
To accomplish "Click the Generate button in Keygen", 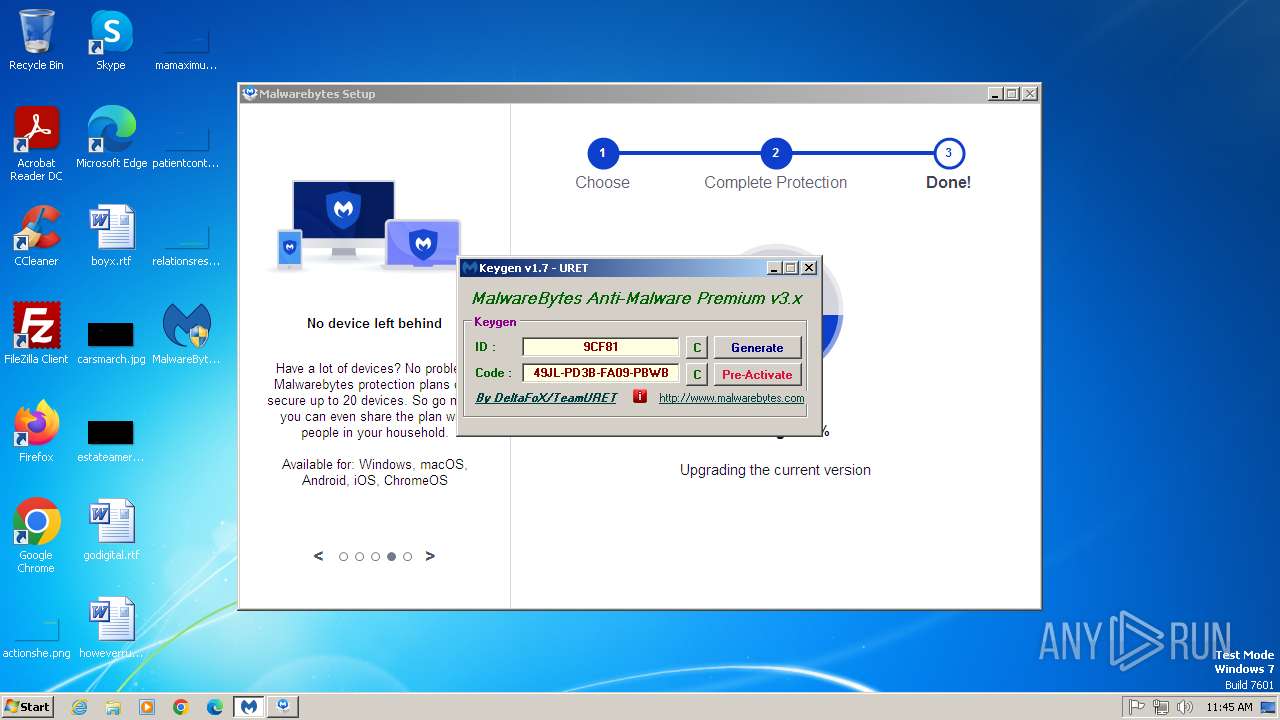I will pyautogui.click(x=757, y=347).
